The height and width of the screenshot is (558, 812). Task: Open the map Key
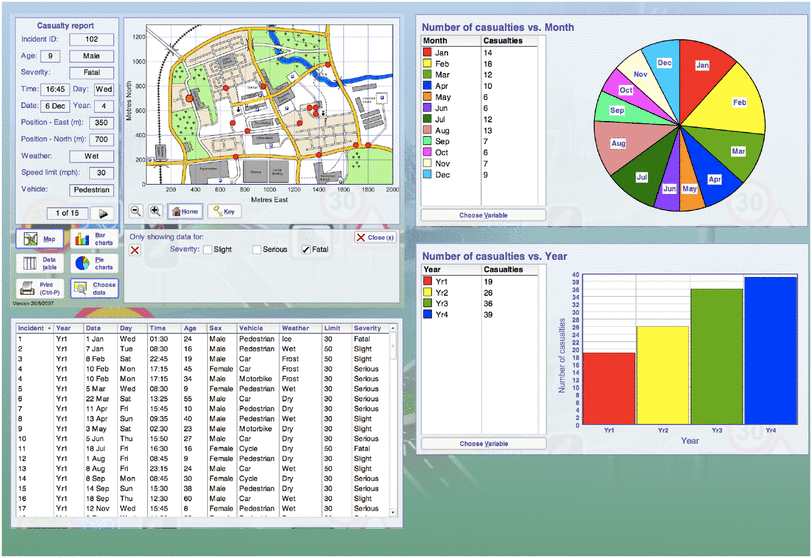(x=223, y=211)
